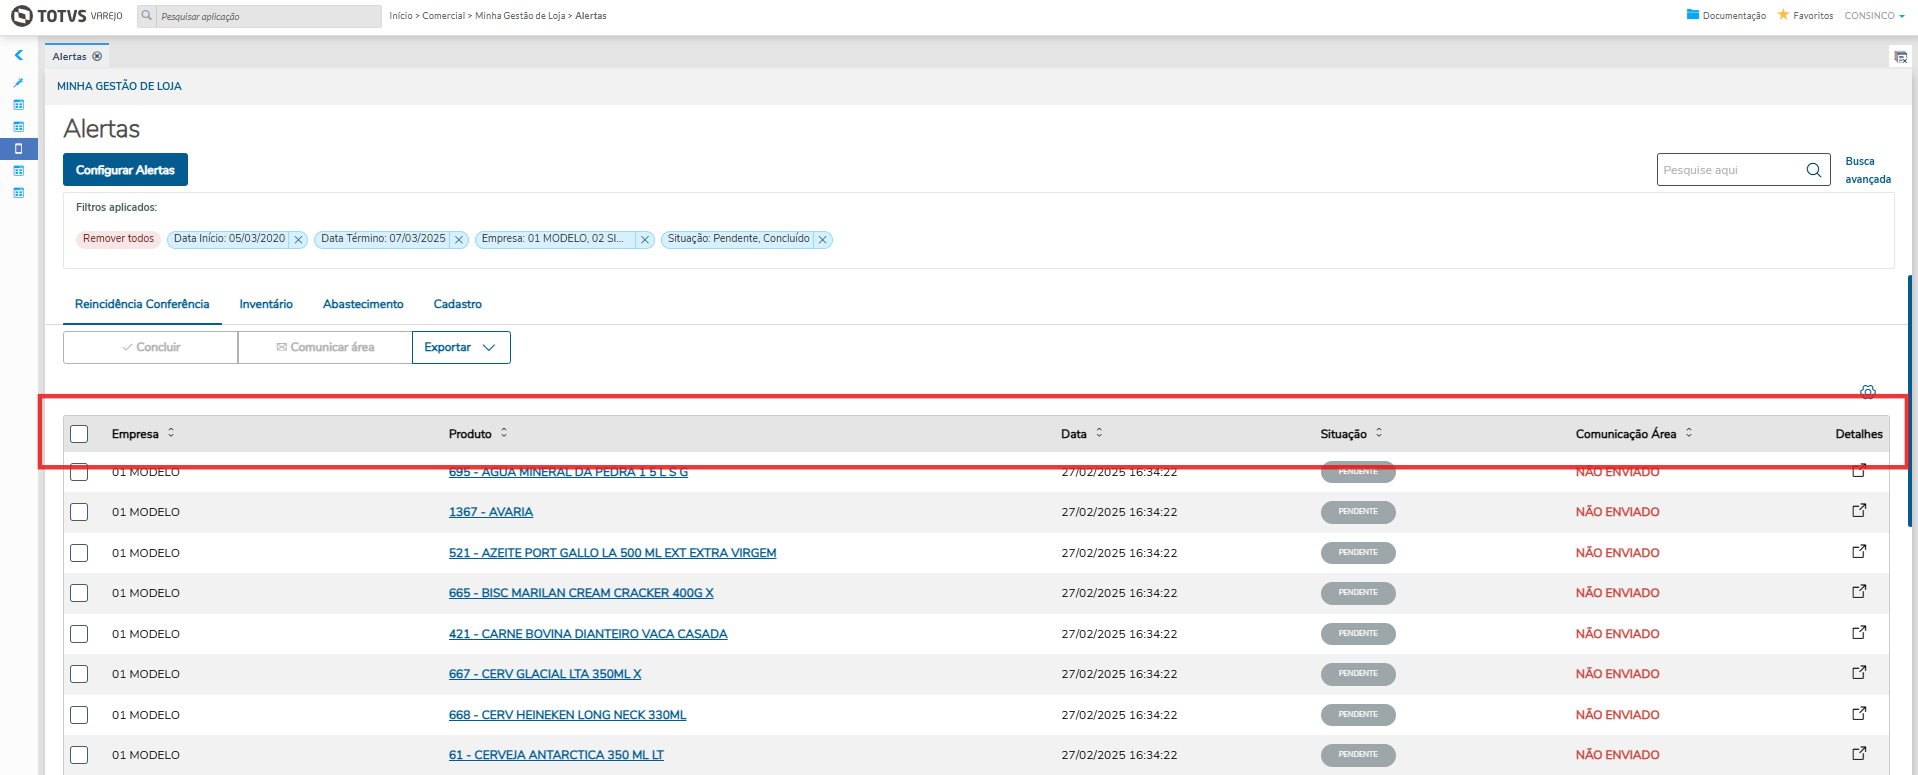The width and height of the screenshot is (1918, 775).
Task: Sort the table by Data column
Action: coord(1099,433)
